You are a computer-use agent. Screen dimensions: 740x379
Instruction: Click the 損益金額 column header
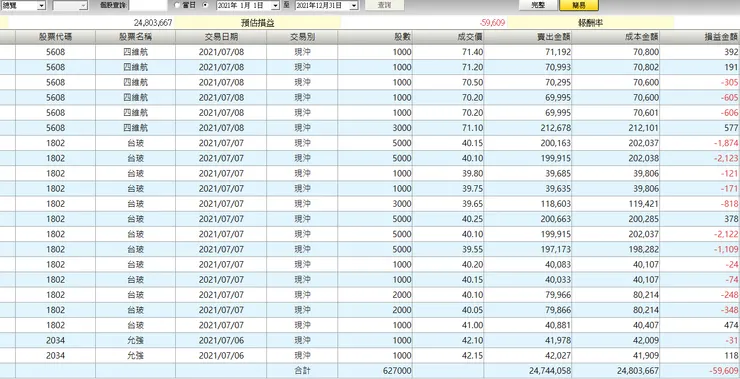pos(700,37)
